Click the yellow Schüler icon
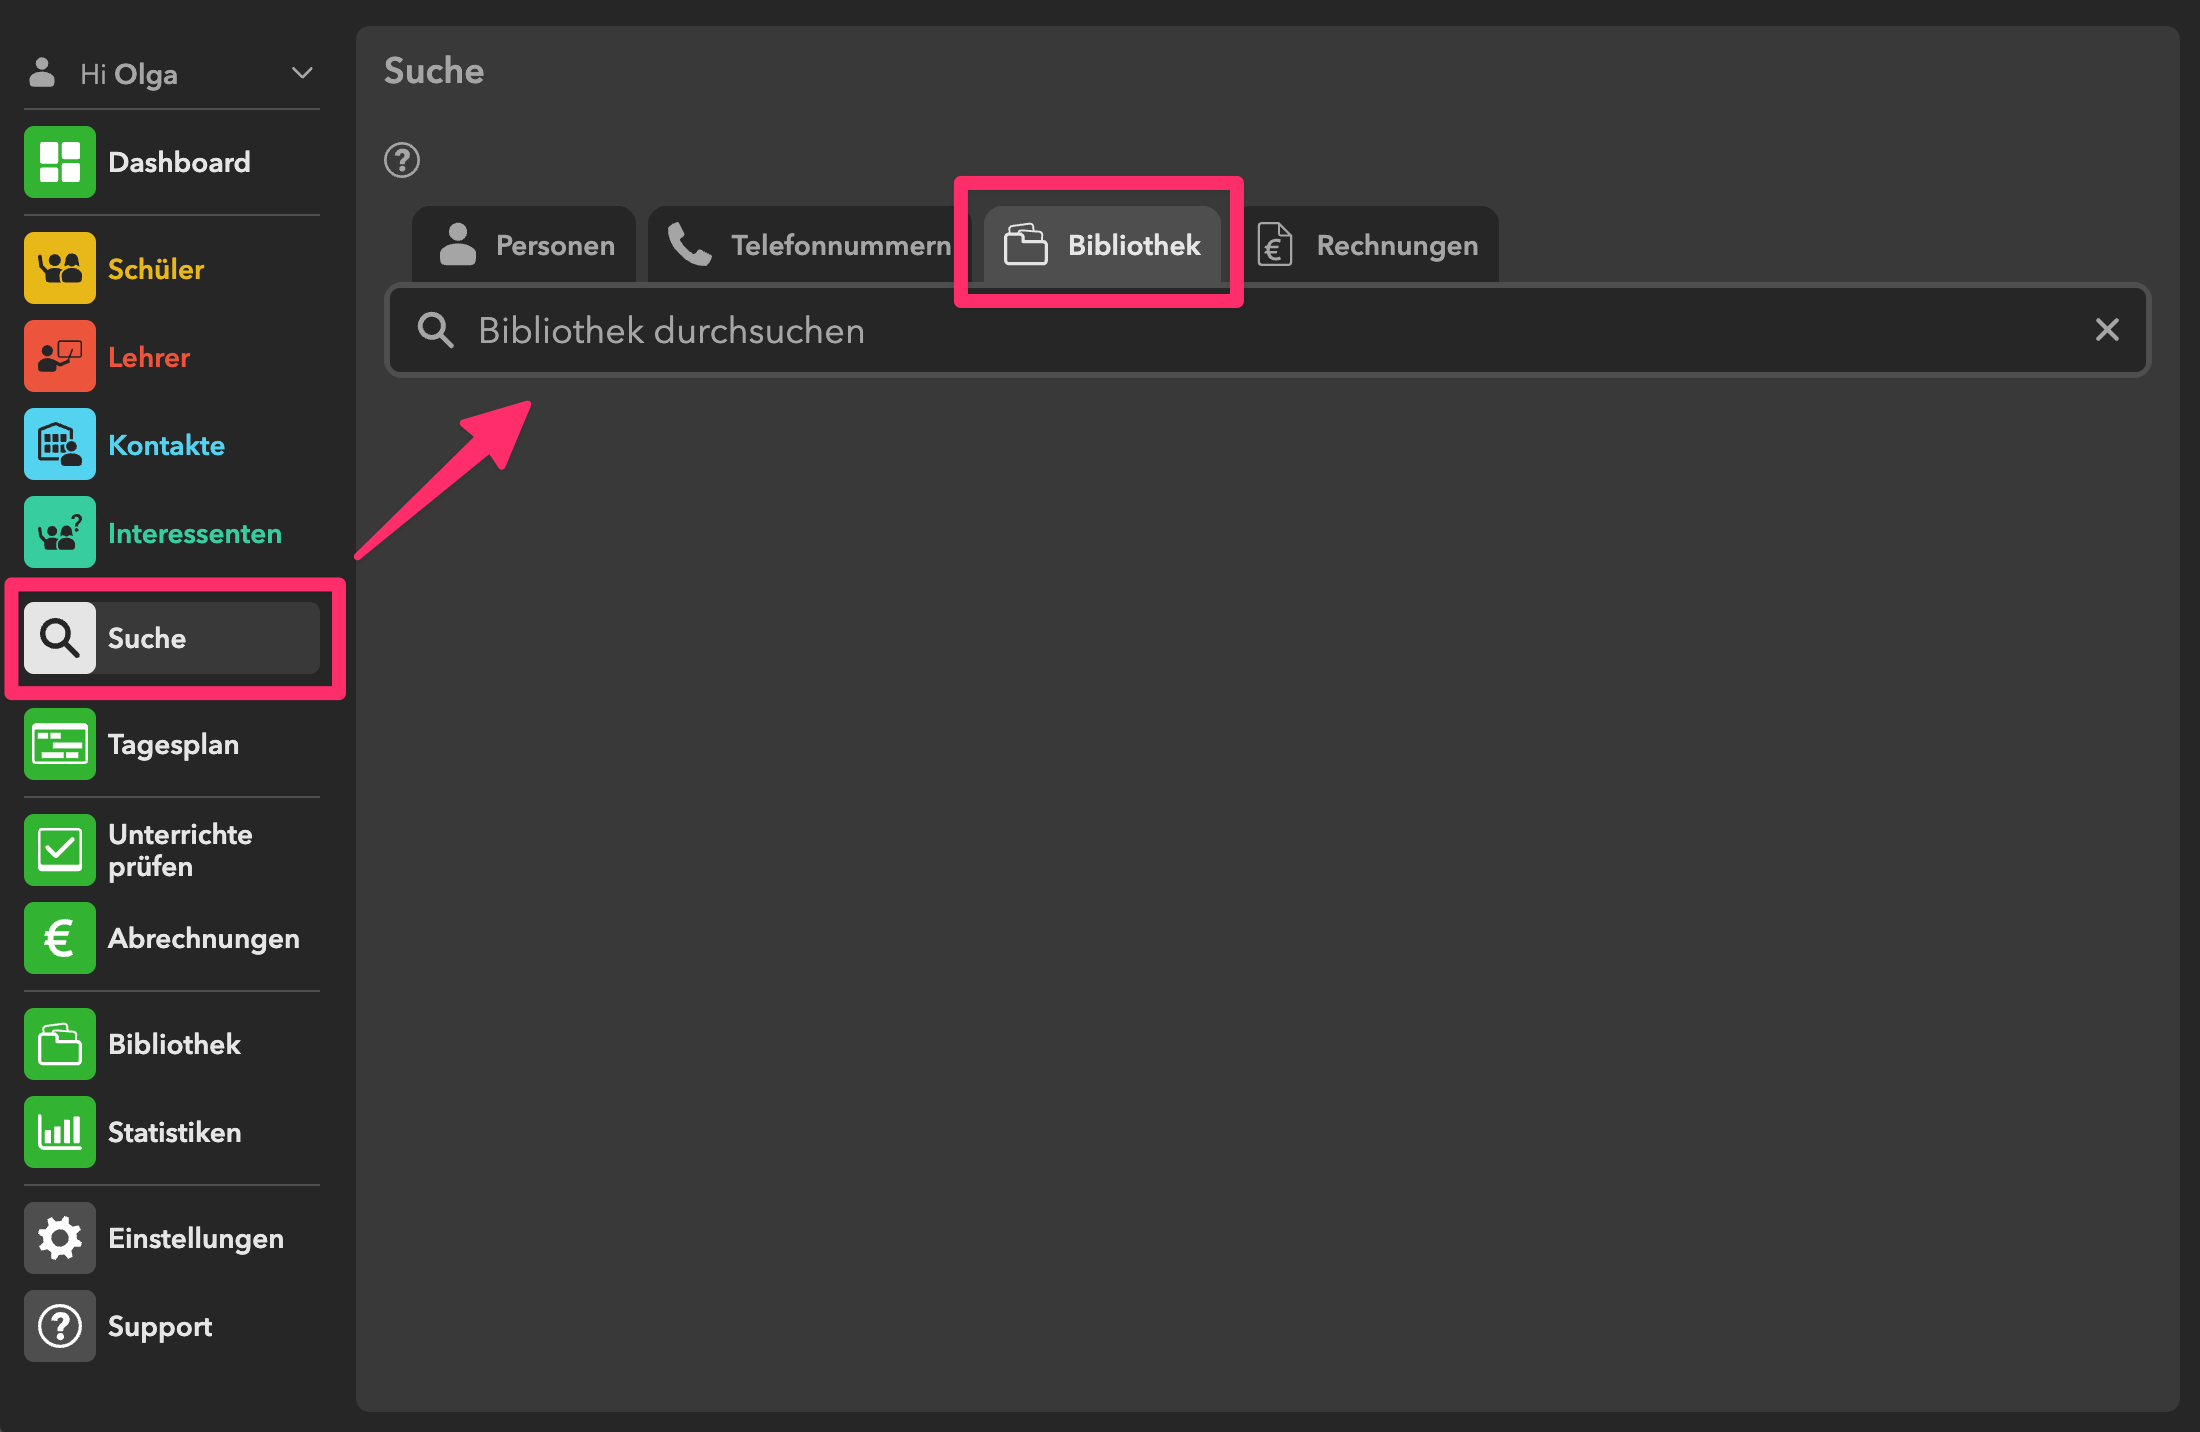Viewport: 2200px width, 1432px height. pos(60,268)
